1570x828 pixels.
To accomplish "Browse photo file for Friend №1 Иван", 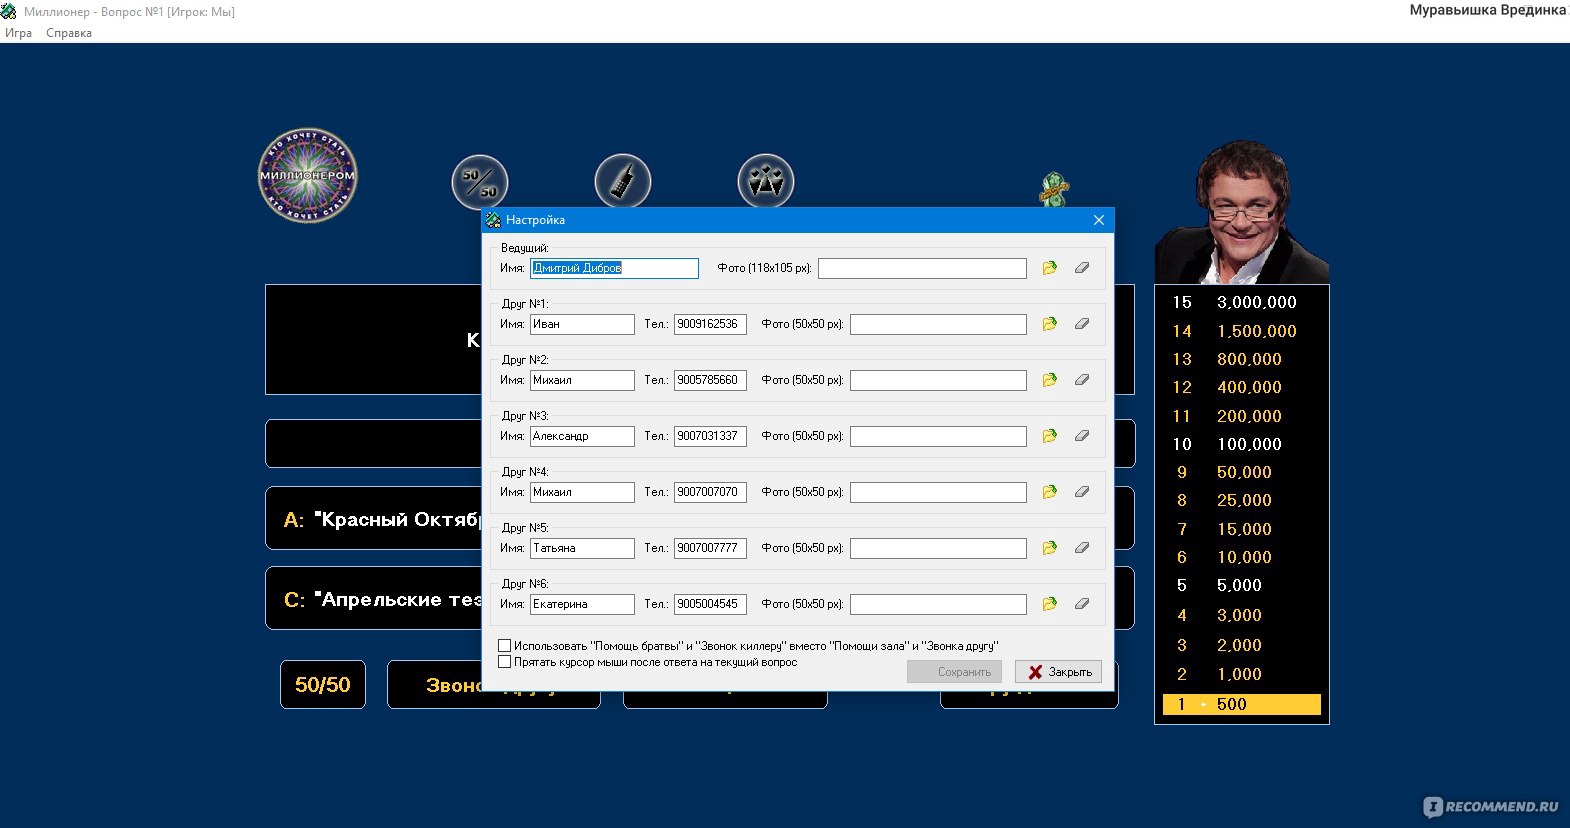I will tap(1049, 324).
